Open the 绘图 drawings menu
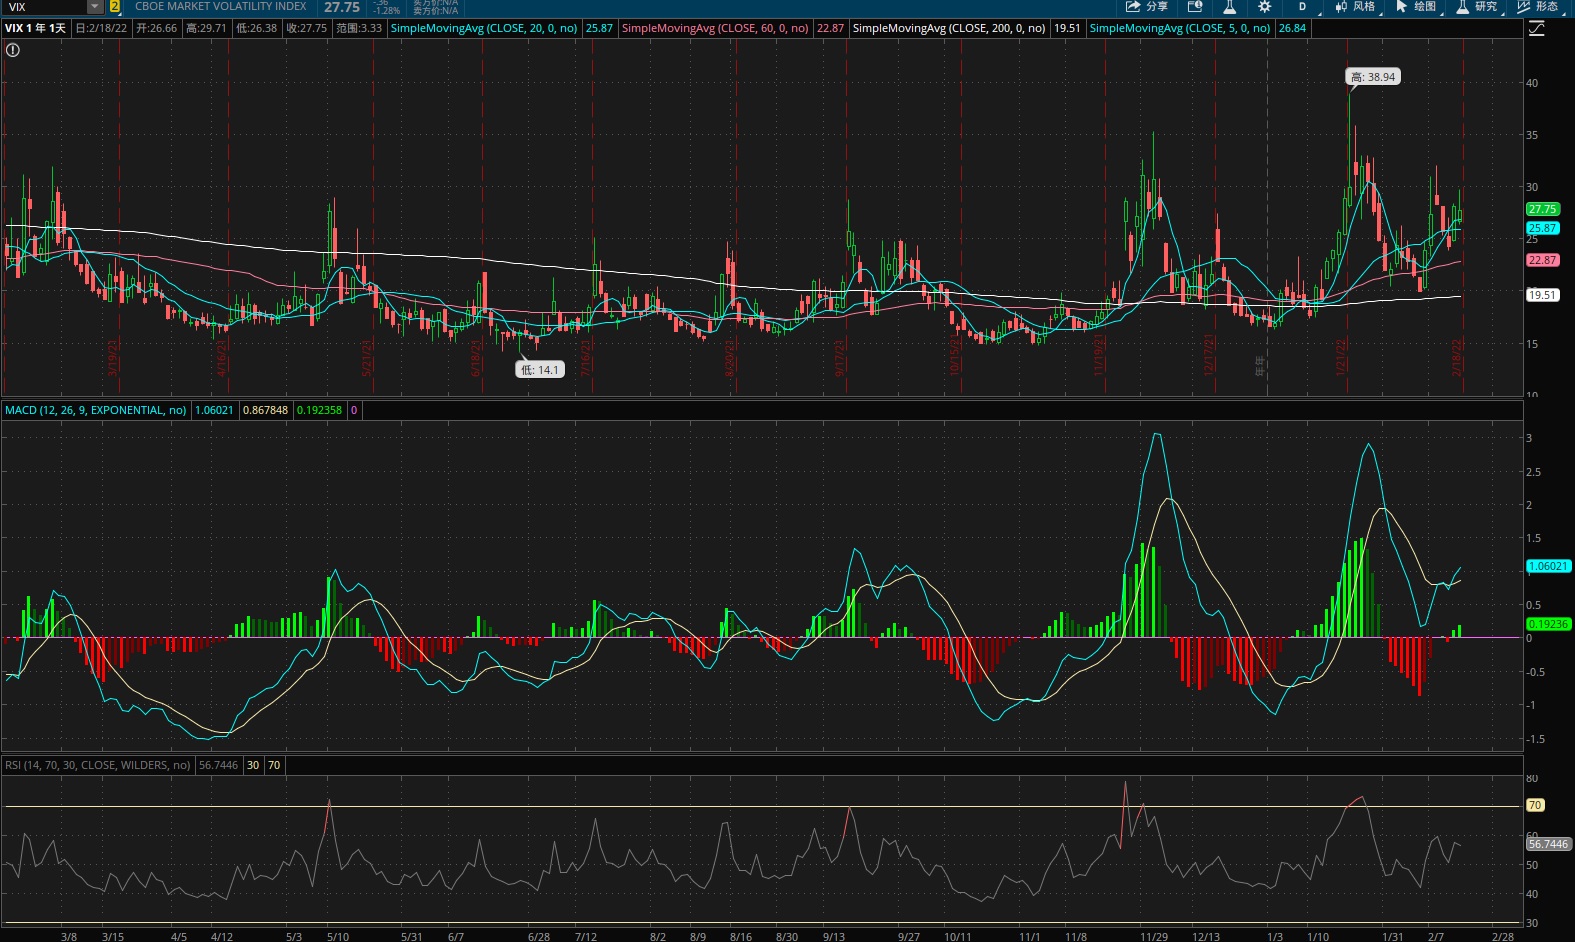This screenshot has height=942, width=1575. (x=1416, y=6)
